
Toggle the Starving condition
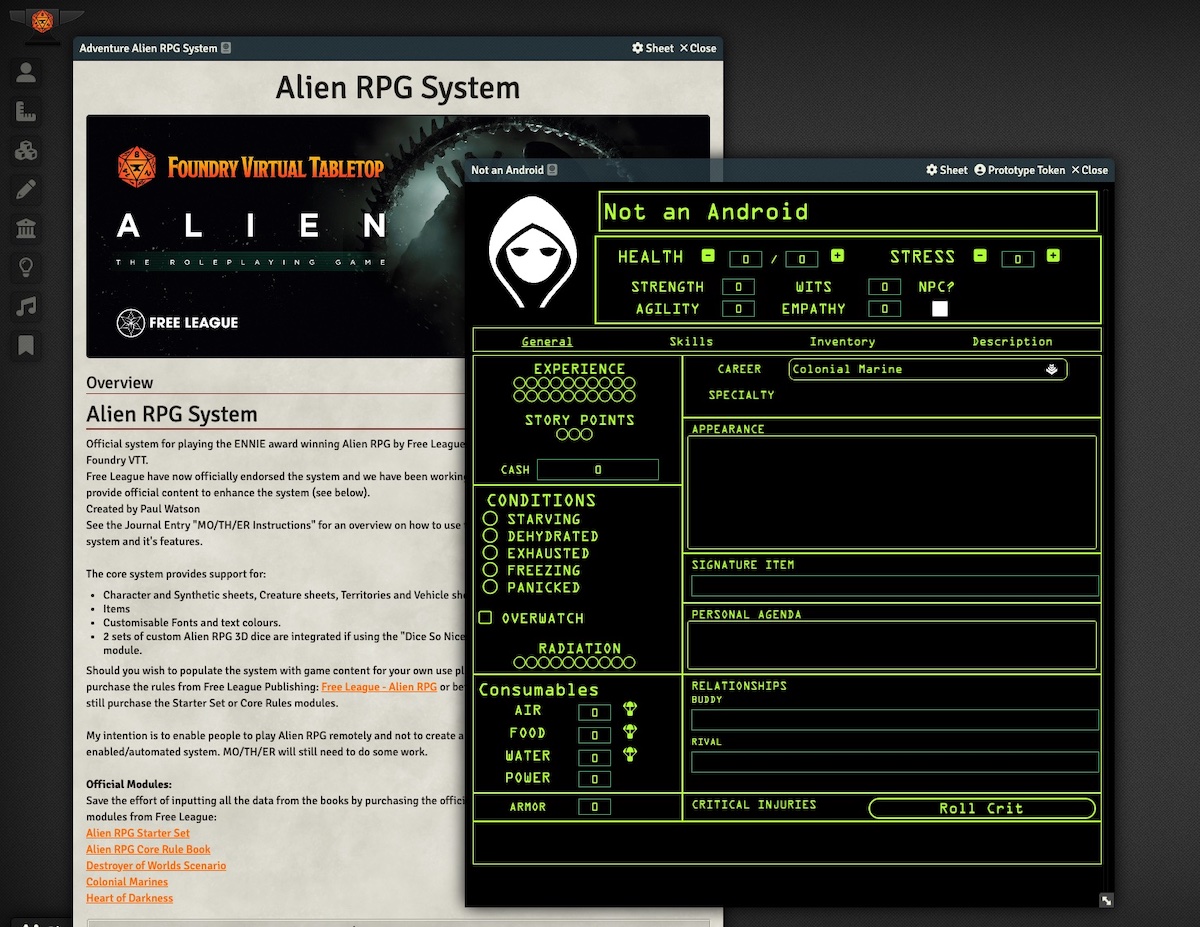(490, 519)
